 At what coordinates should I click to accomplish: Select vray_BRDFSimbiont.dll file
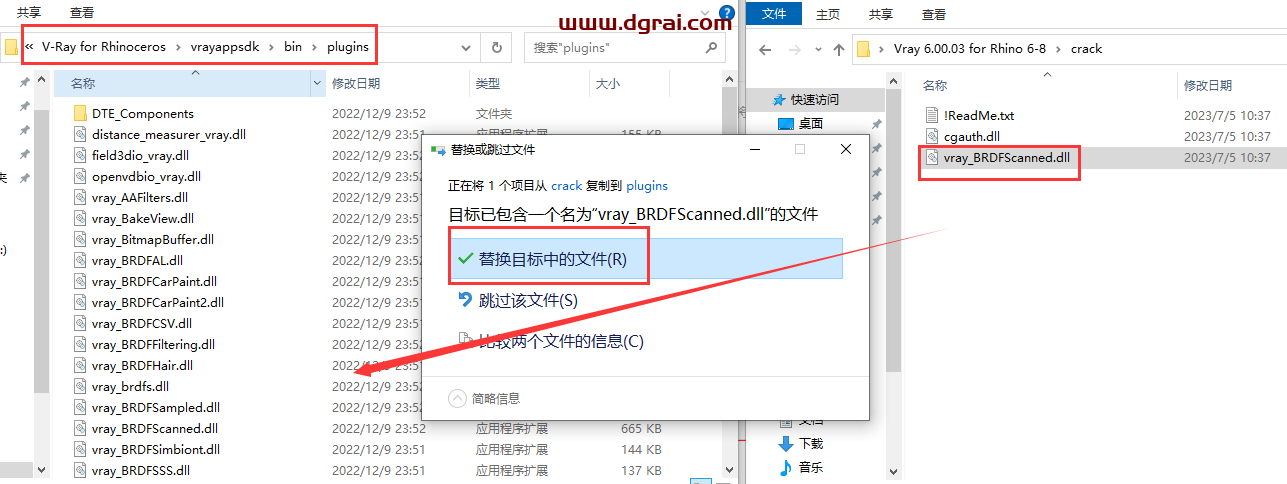[x=155, y=449]
